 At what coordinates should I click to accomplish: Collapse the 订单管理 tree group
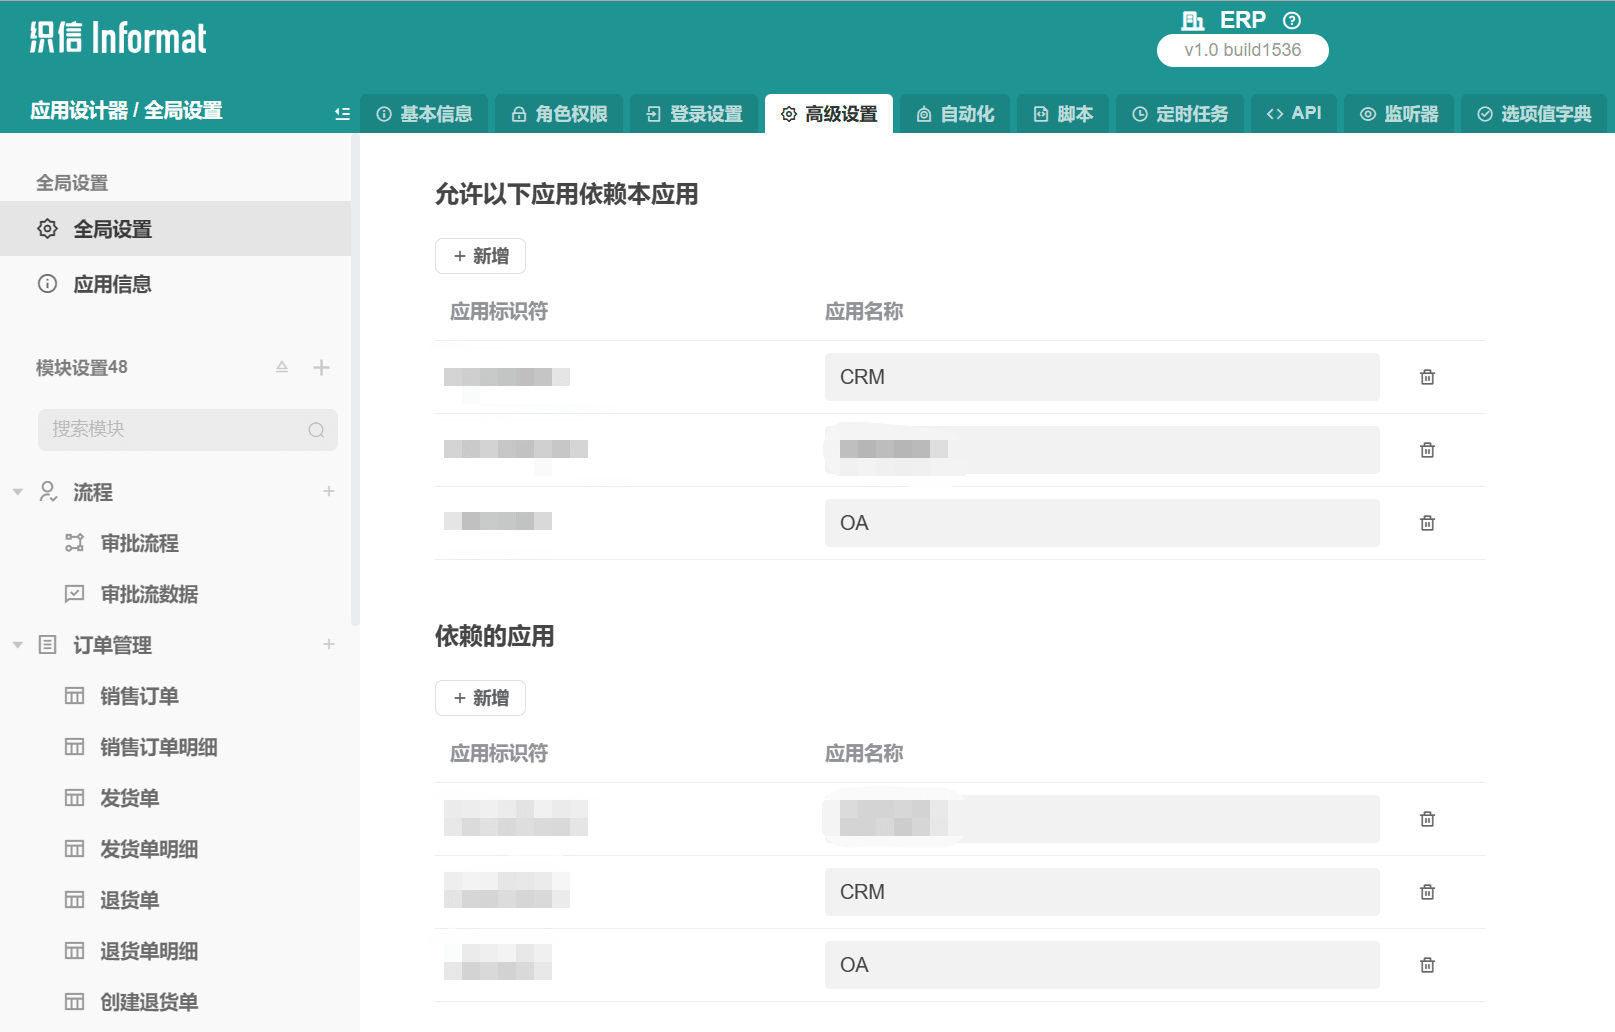click(x=18, y=645)
